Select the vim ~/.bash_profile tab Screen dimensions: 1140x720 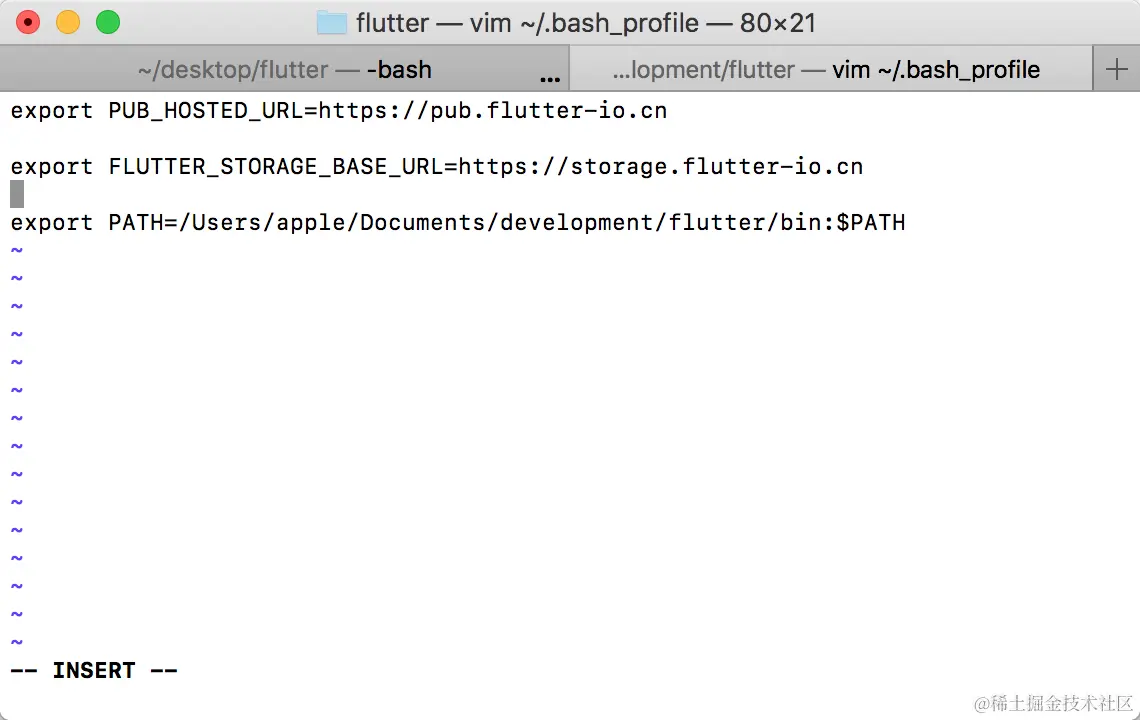pyautogui.click(x=826, y=70)
